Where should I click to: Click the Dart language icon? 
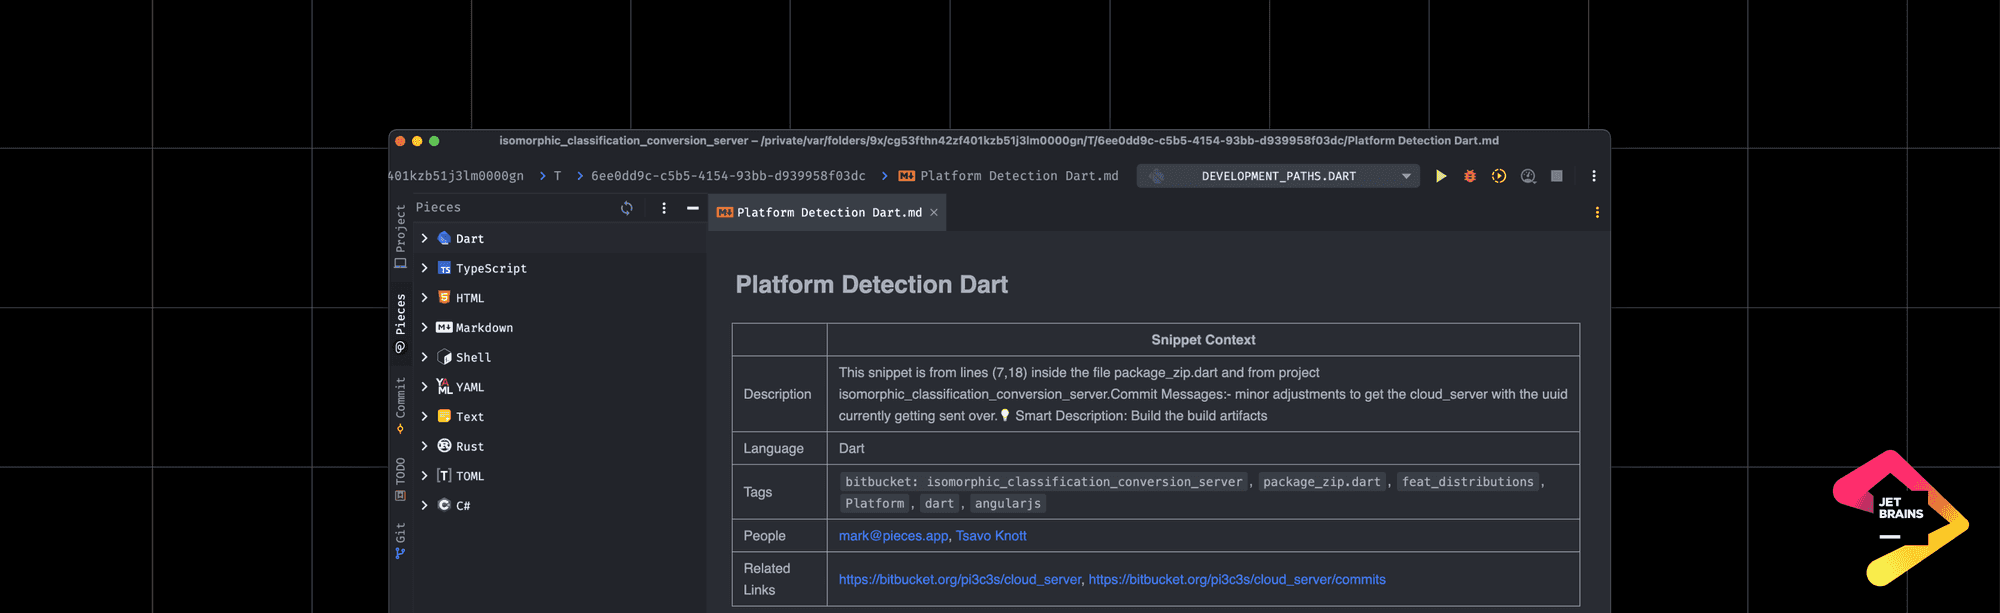444,238
